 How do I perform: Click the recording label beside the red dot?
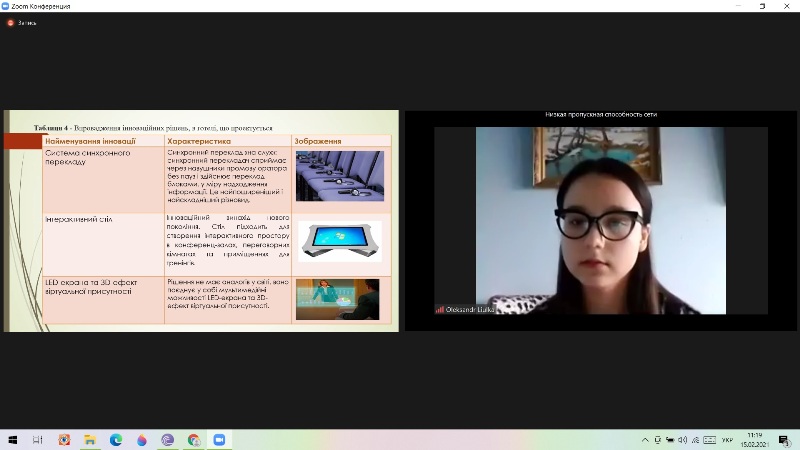[27, 23]
